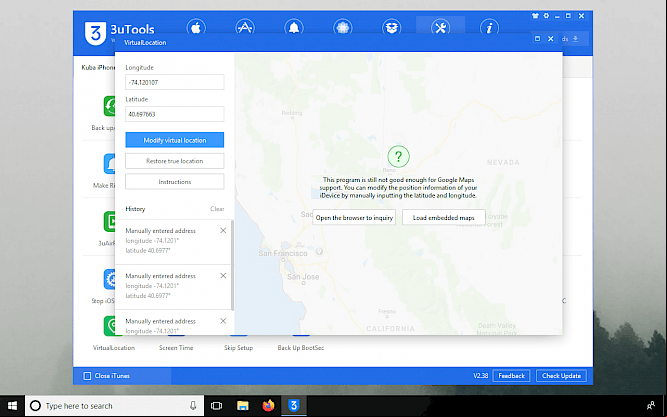
Task: Open the iDevice Apple tab icon
Action: (196, 28)
